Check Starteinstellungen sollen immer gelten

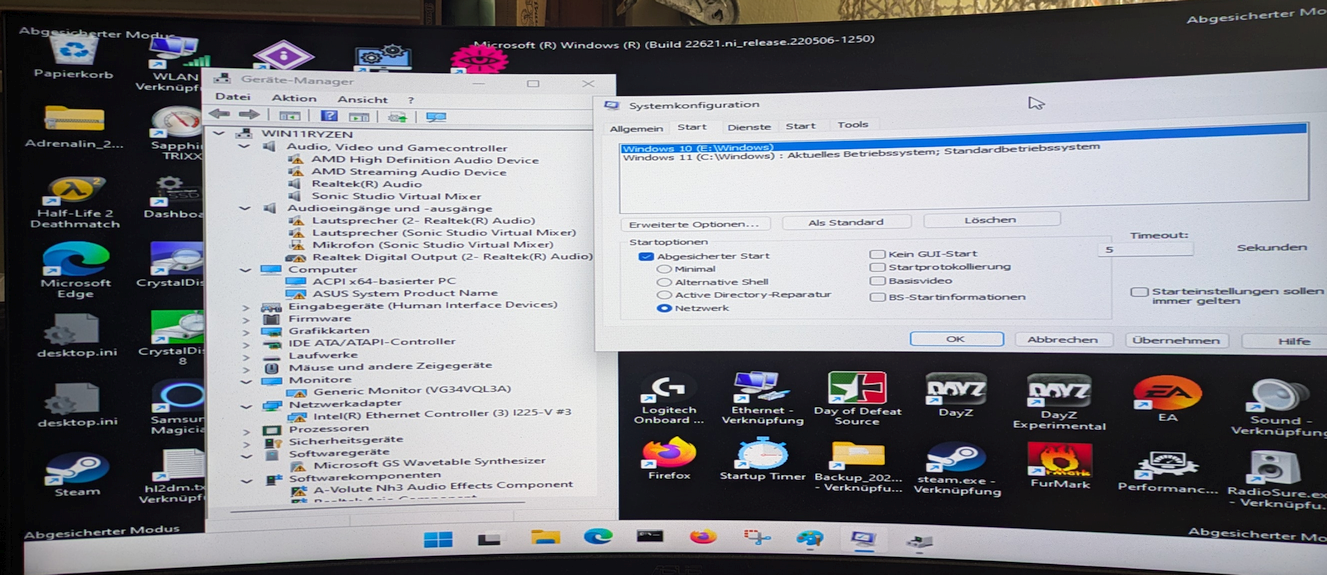[x=1138, y=292]
